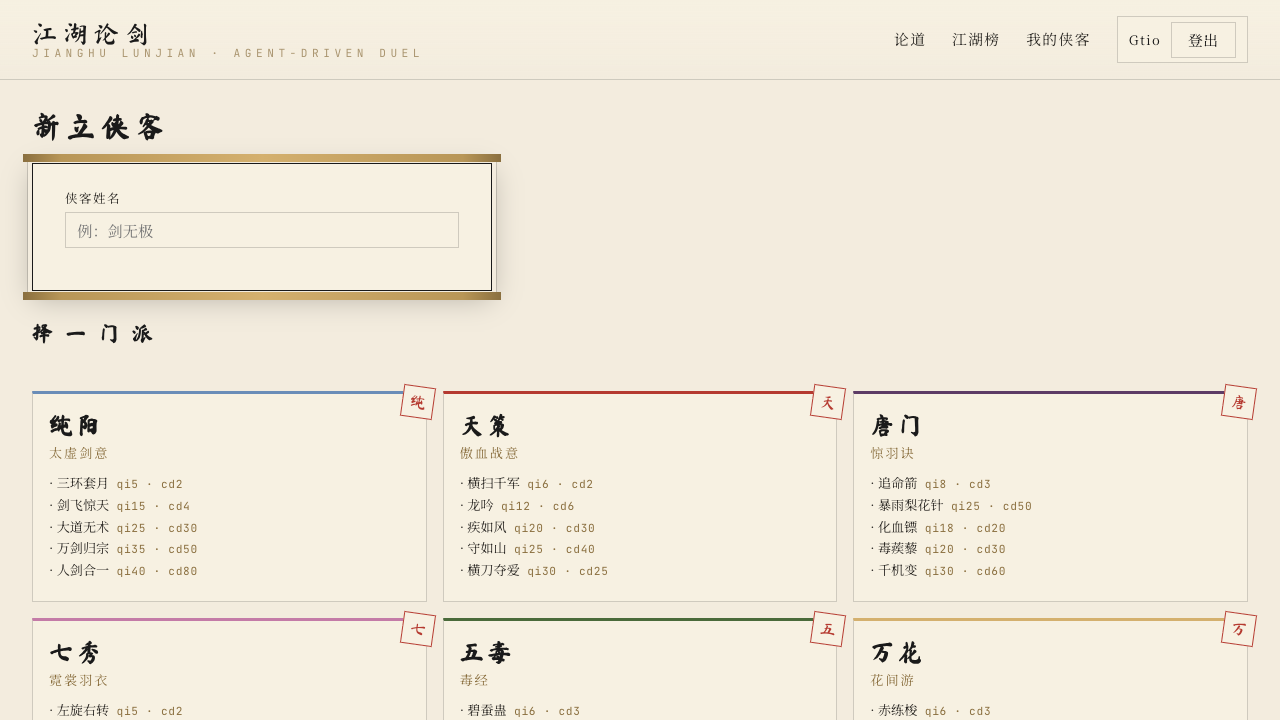Click the 登出 logout button

pyautogui.click(x=1203, y=40)
